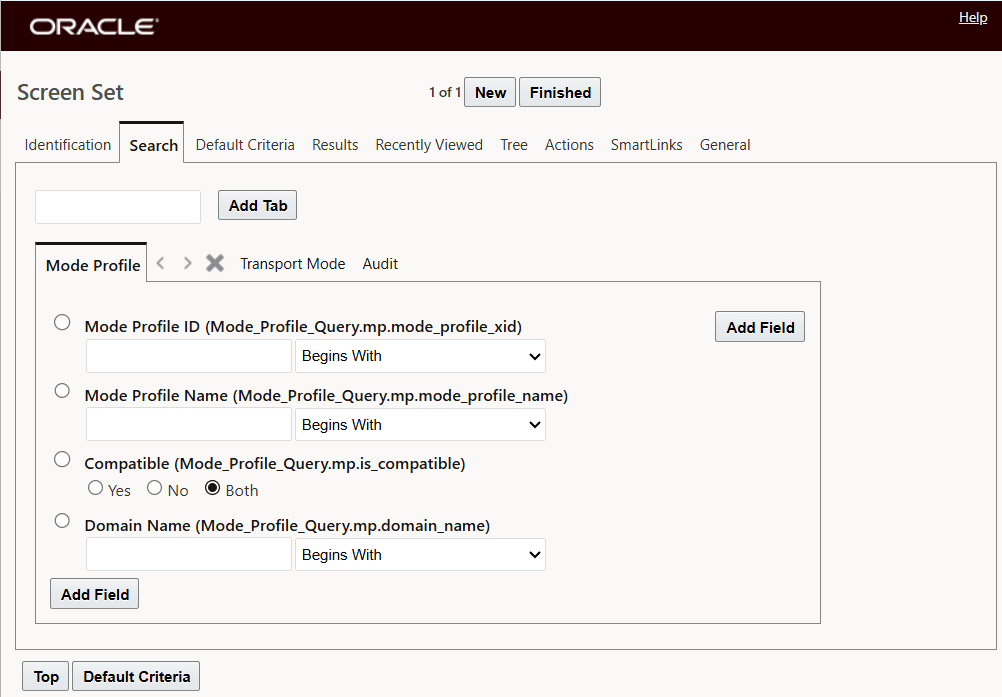This screenshot has width=1002, height=697.
Task: Select the Domain Name radio button
Action: click(62, 520)
